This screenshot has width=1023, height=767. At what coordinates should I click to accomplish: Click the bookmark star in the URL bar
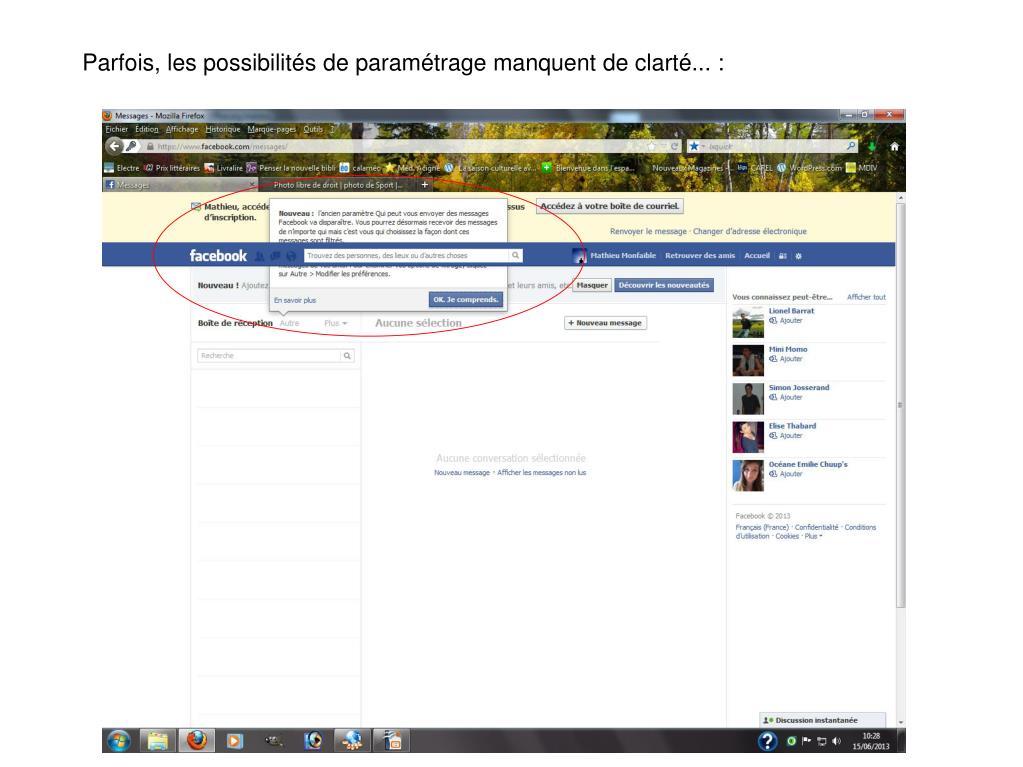(x=651, y=146)
